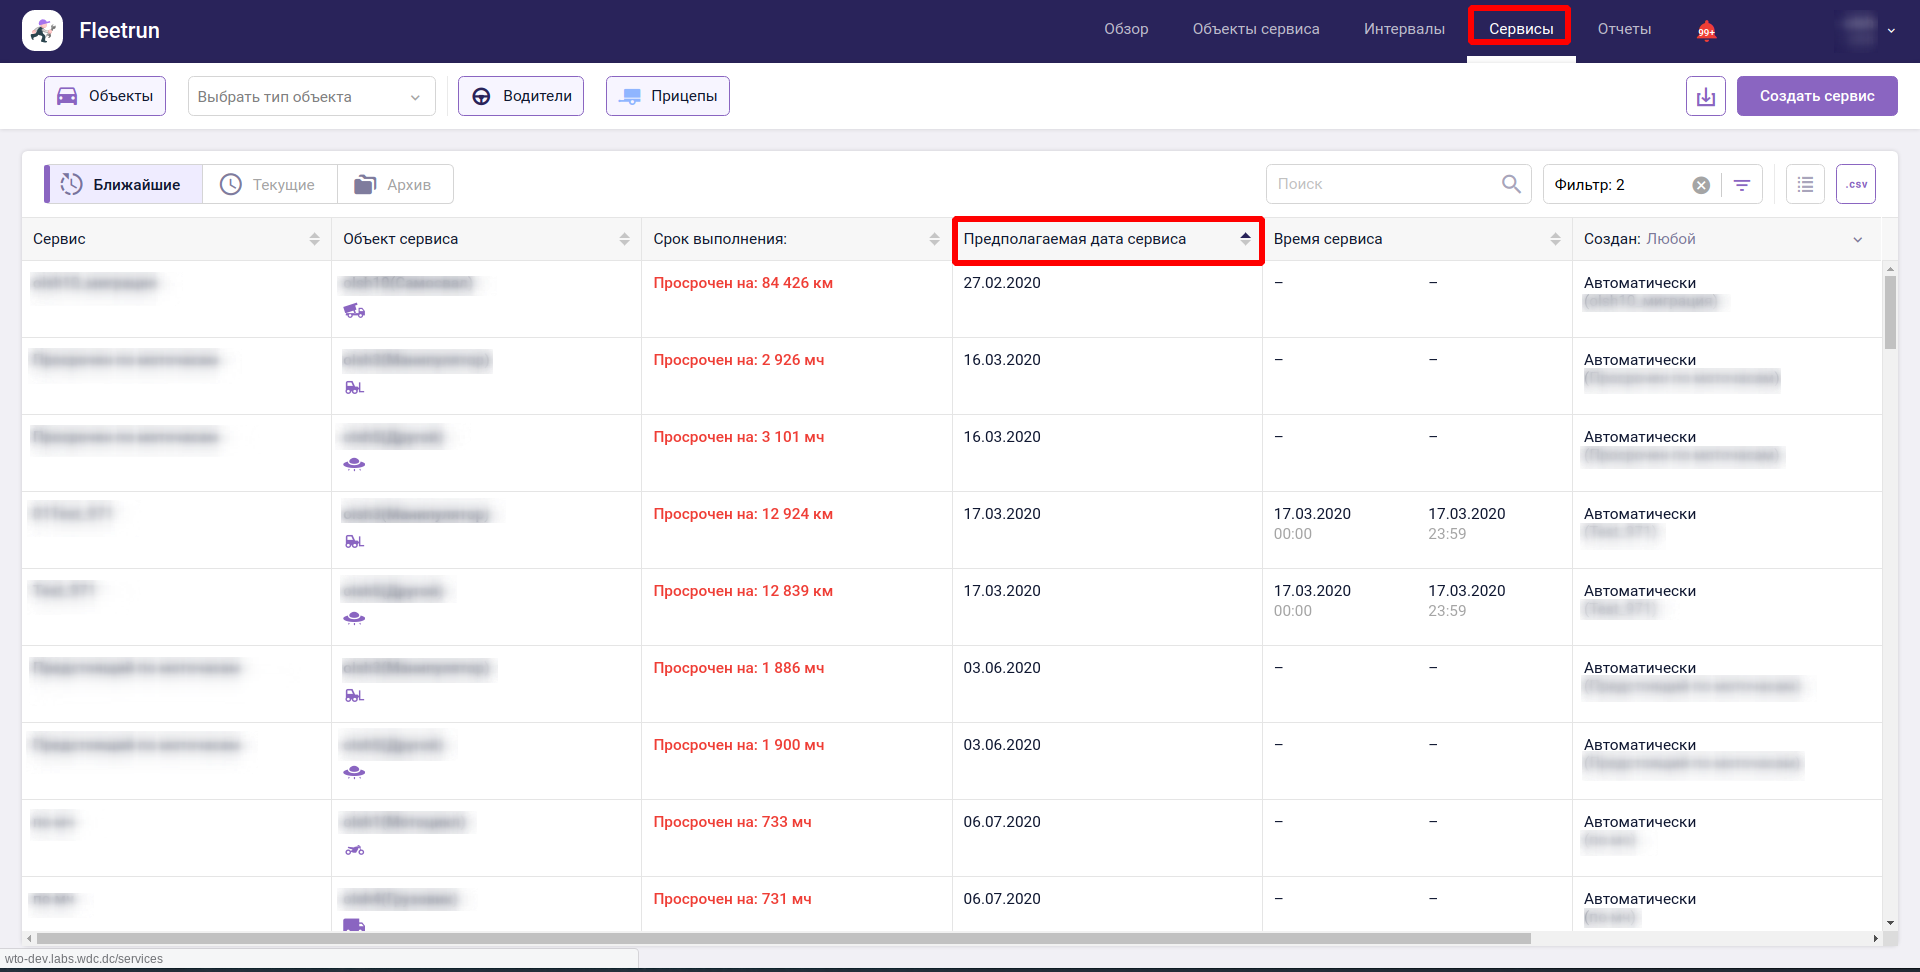Image resolution: width=1920 pixels, height=972 pixels.
Task: Click the Fleetrun logo icon
Action: click(x=42, y=30)
